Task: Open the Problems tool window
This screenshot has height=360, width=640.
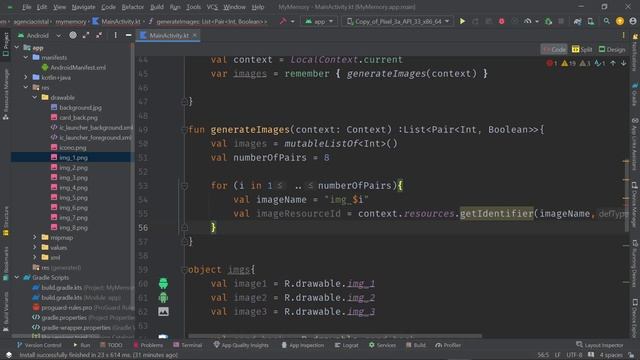Action: click(148, 345)
